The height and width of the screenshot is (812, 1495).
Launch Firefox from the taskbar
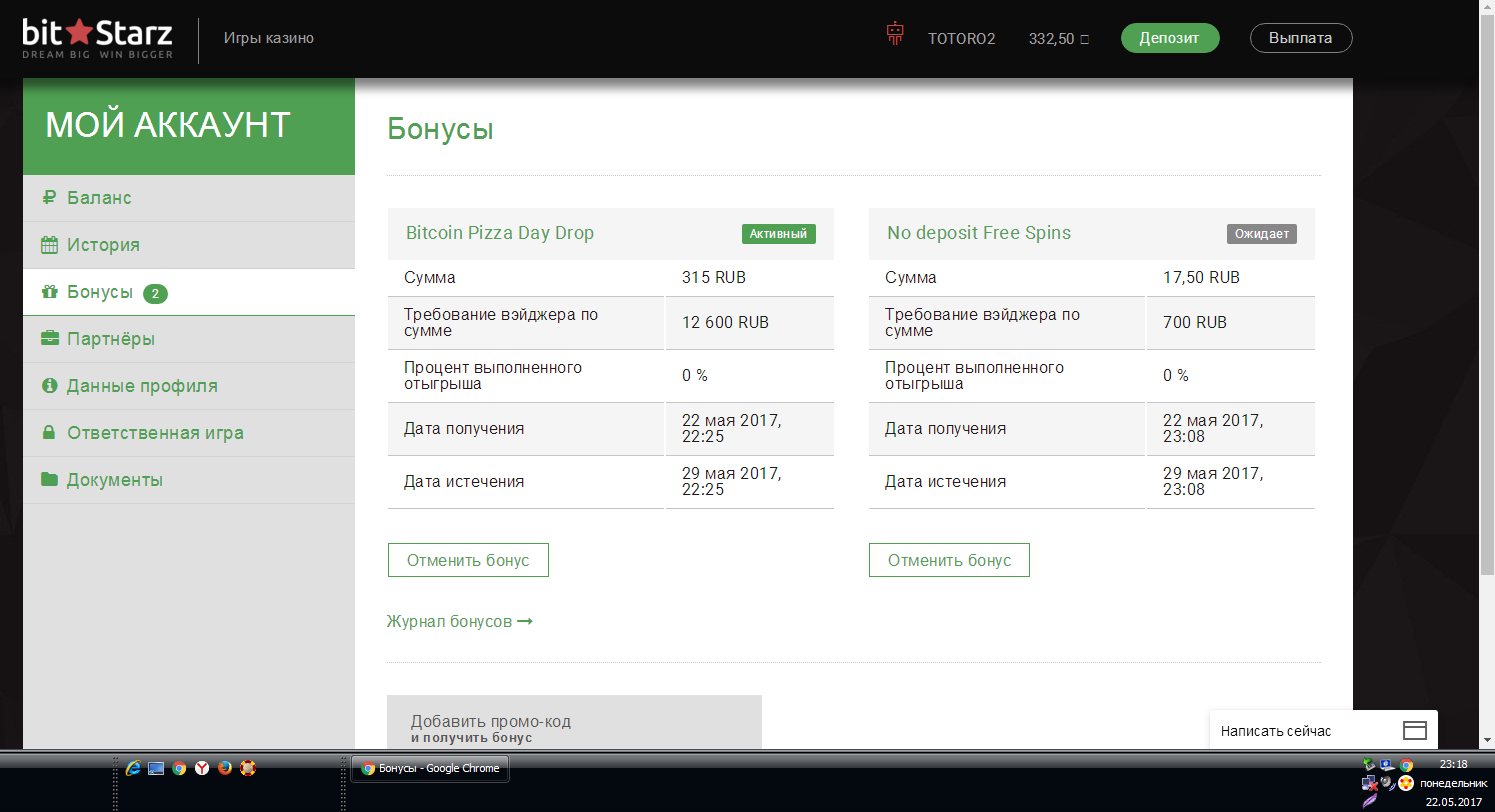pos(225,768)
